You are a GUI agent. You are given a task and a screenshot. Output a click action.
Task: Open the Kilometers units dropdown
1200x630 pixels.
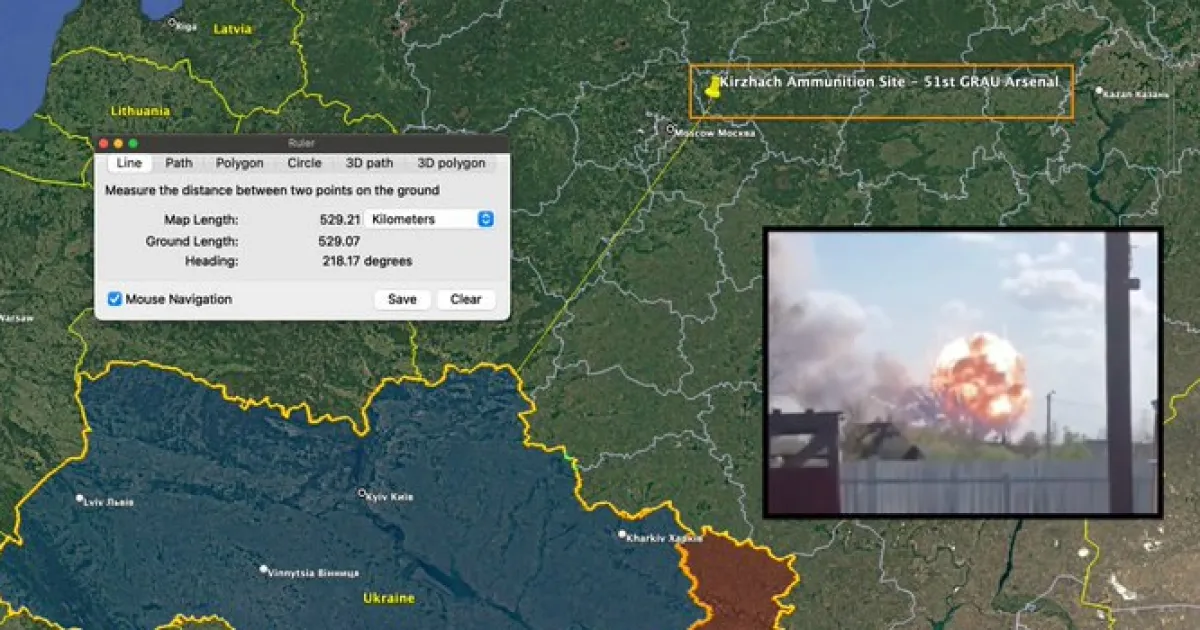coord(429,219)
